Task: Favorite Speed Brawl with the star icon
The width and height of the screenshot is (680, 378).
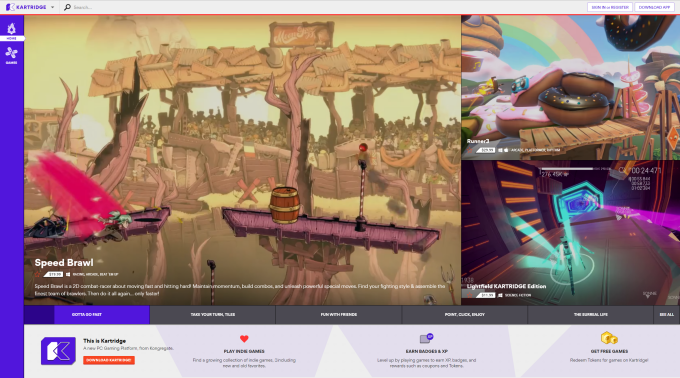Action: point(37,274)
